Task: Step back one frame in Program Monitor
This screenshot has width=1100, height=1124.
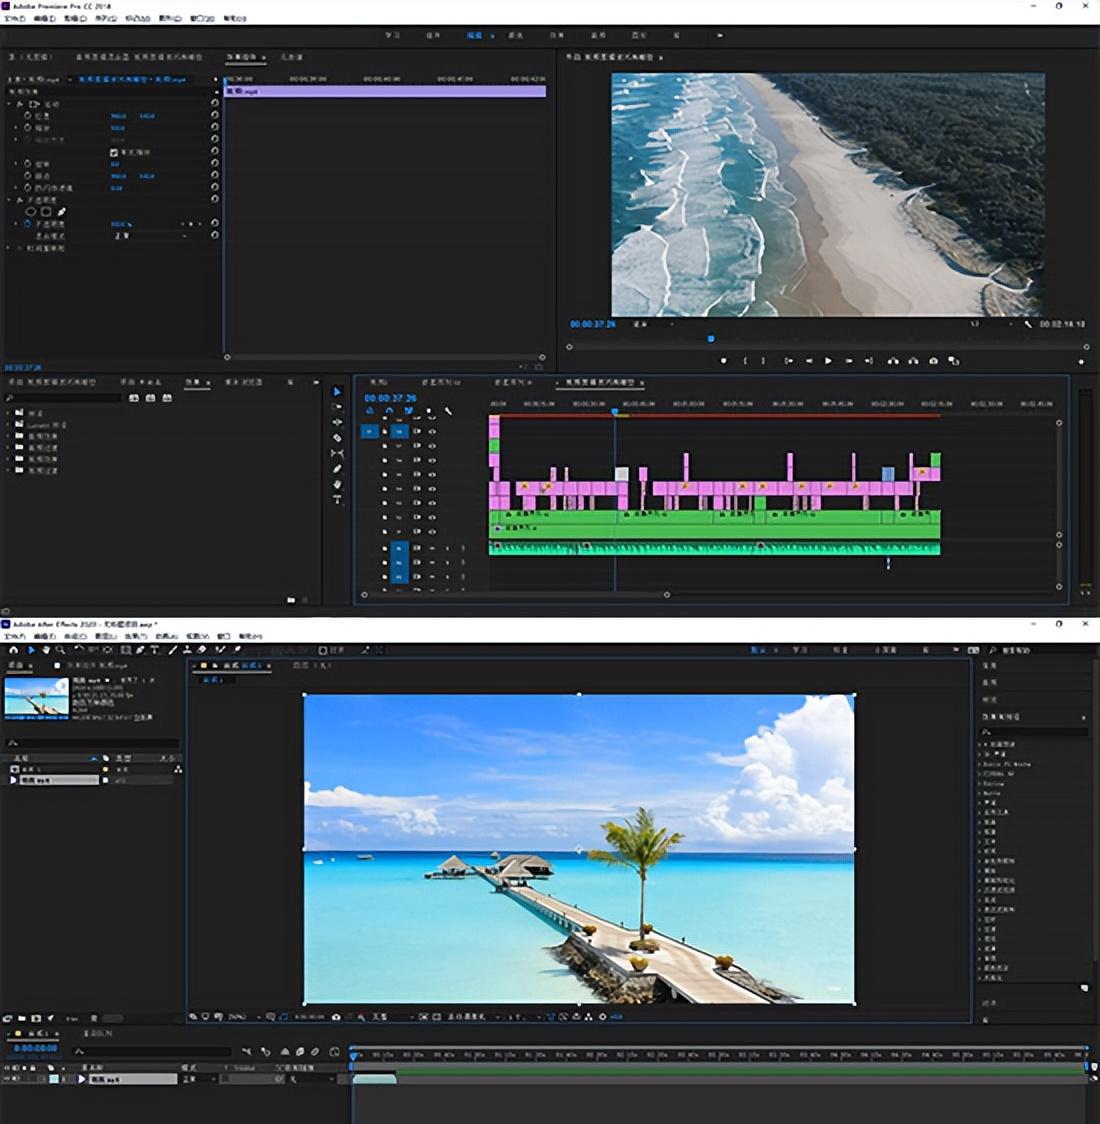Action: click(x=809, y=361)
